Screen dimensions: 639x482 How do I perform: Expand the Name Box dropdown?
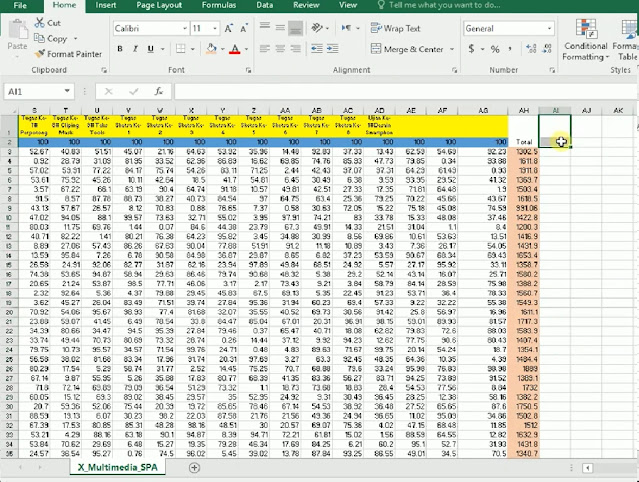(67, 91)
